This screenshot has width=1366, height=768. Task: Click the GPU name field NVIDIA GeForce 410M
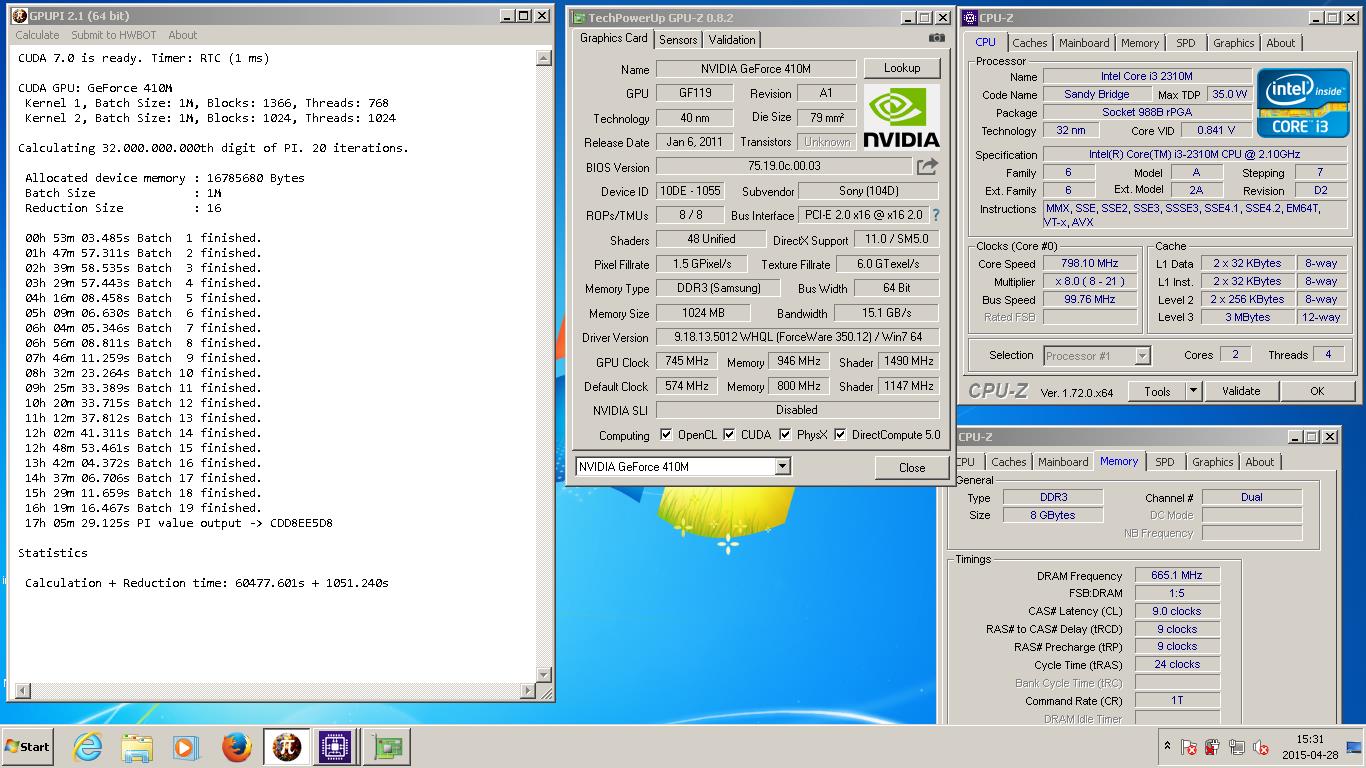click(756, 69)
